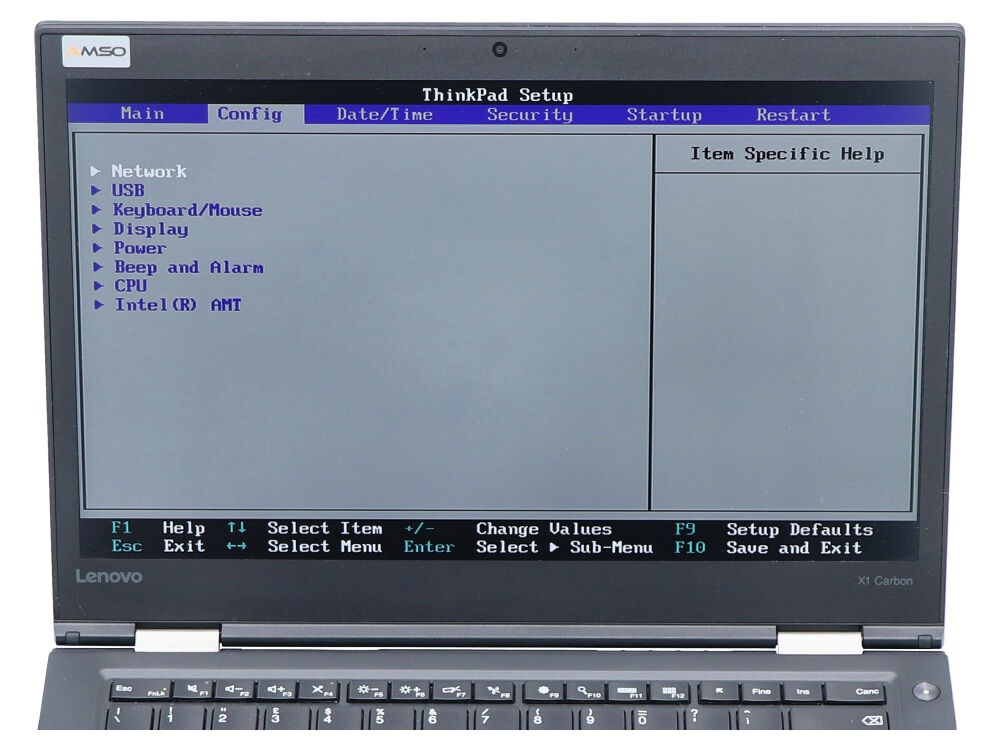This screenshot has width=1000, height=750.
Task: Open the Security tab
Action: (x=529, y=115)
